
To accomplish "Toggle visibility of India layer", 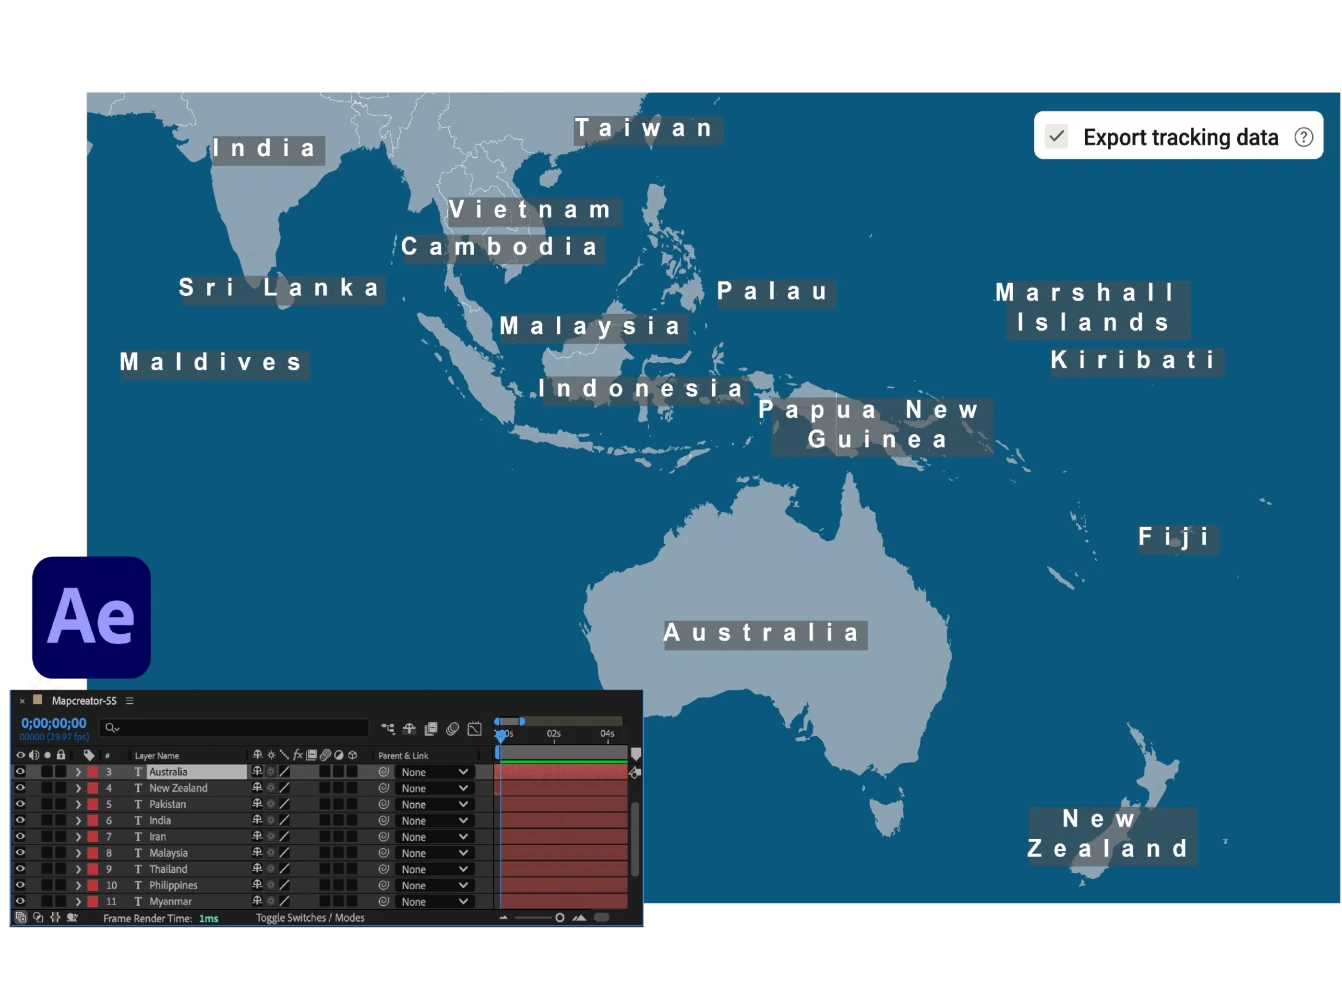I will point(20,820).
